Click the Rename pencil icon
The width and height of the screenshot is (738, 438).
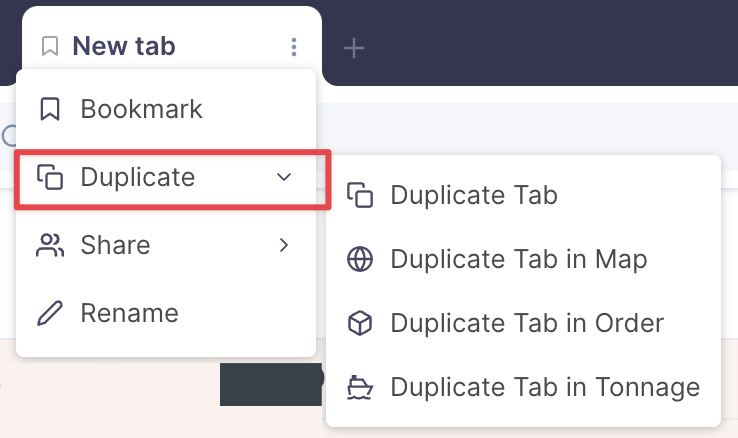point(50,313)
